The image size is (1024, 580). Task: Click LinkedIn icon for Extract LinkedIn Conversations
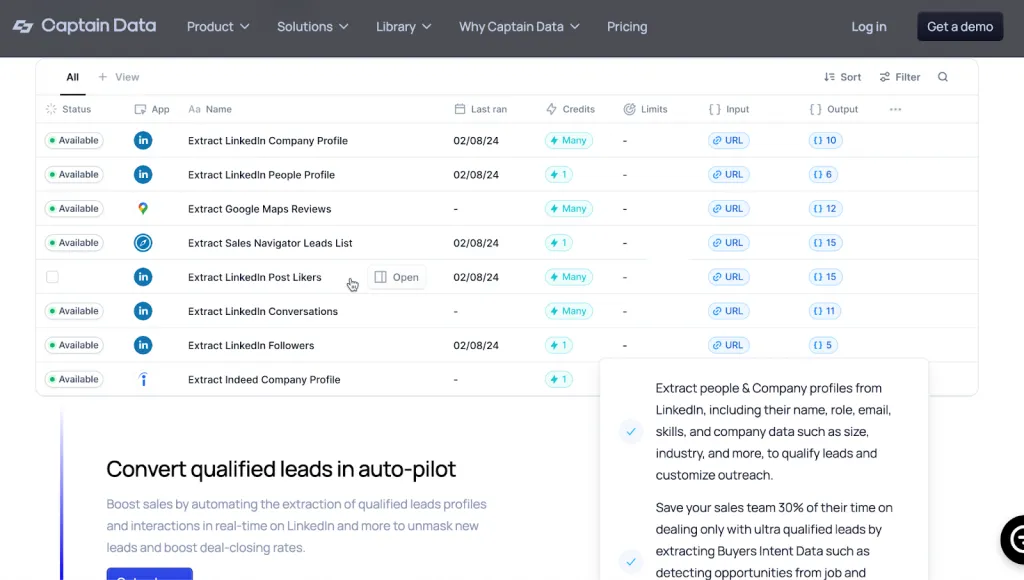tap(143, 311)
